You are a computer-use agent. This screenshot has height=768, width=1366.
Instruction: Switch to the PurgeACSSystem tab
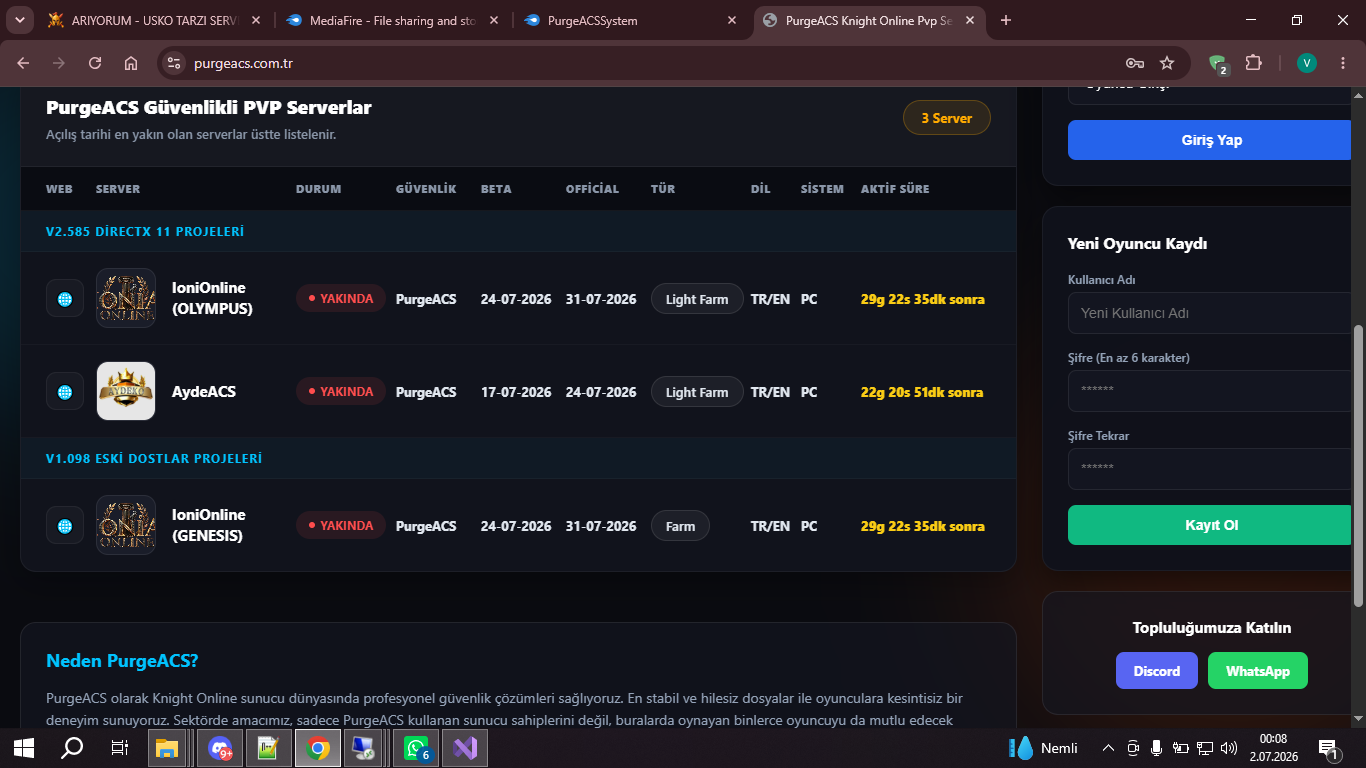click(x=631, y=20)
